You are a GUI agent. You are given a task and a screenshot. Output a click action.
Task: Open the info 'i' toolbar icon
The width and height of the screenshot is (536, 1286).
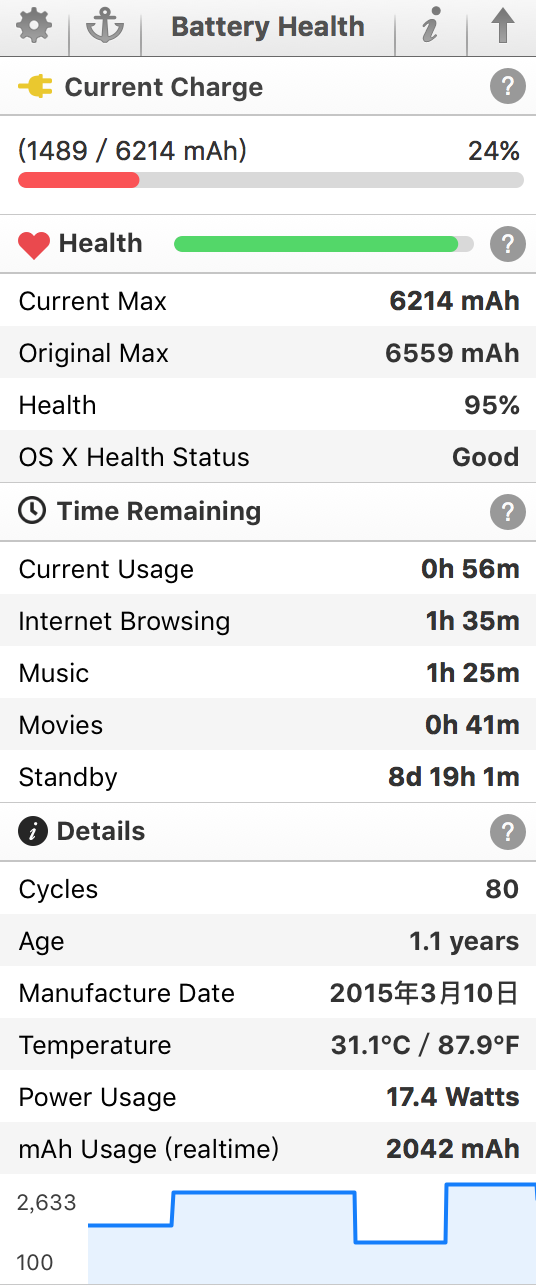click(430, 28)
